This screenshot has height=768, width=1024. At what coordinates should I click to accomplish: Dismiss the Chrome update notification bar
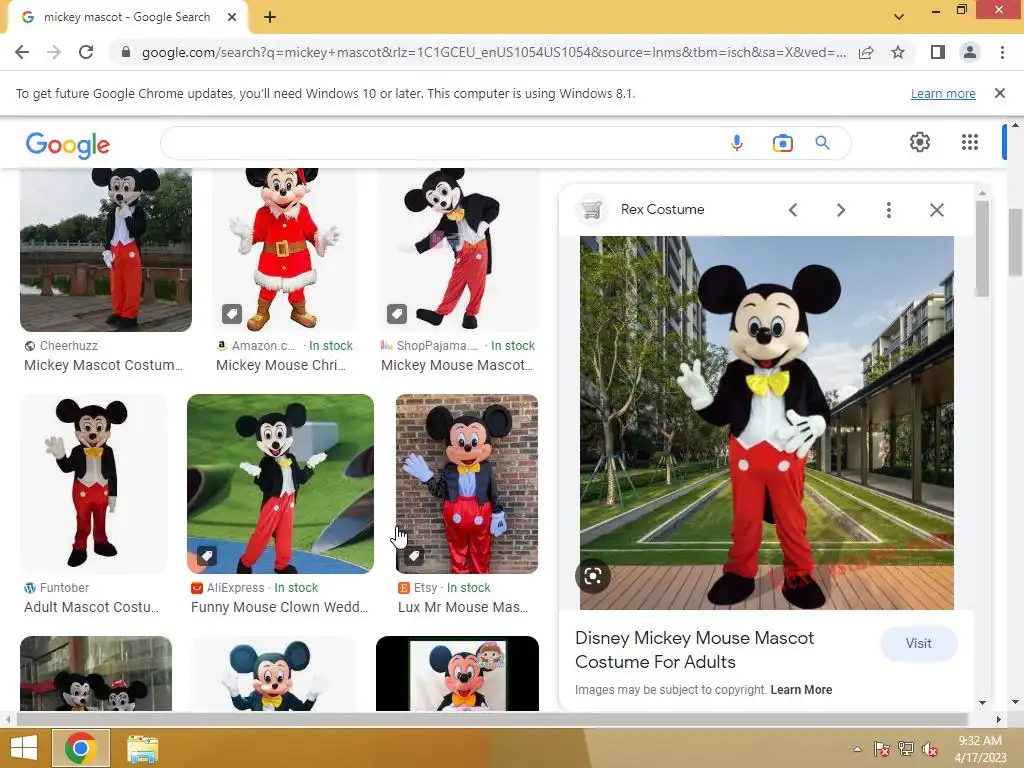[999, 93]
